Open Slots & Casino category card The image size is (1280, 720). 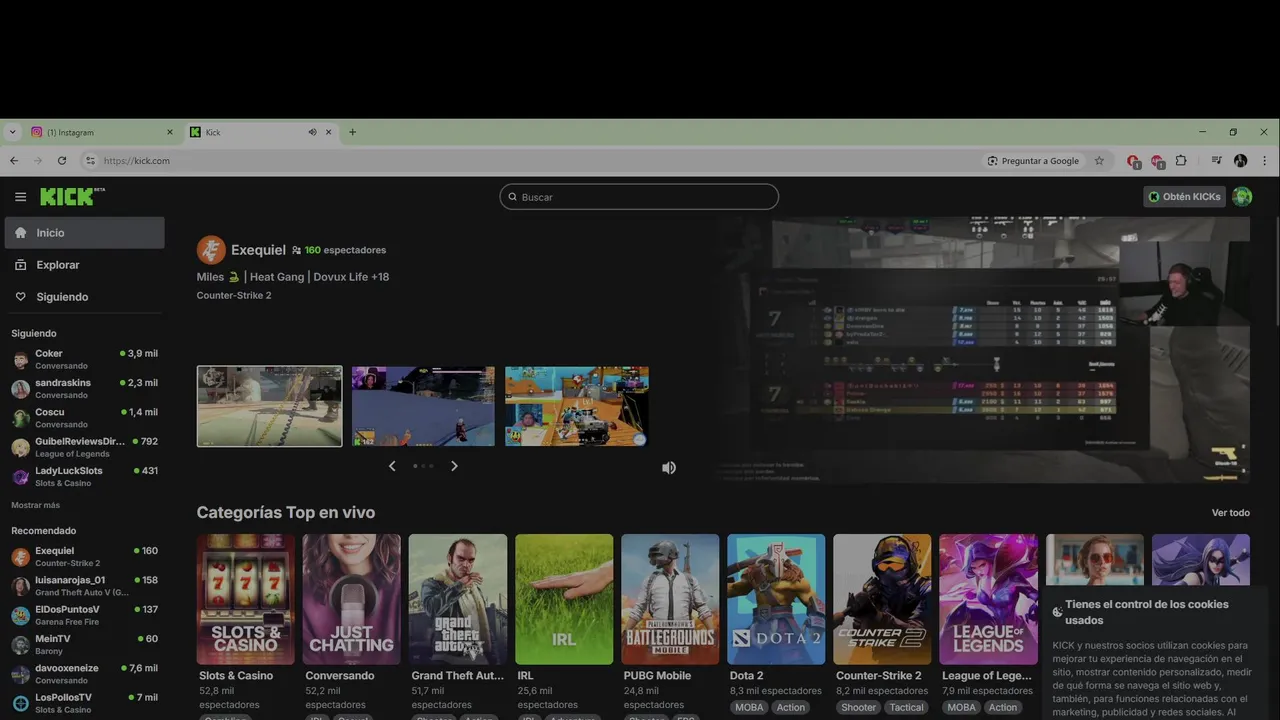246,599
